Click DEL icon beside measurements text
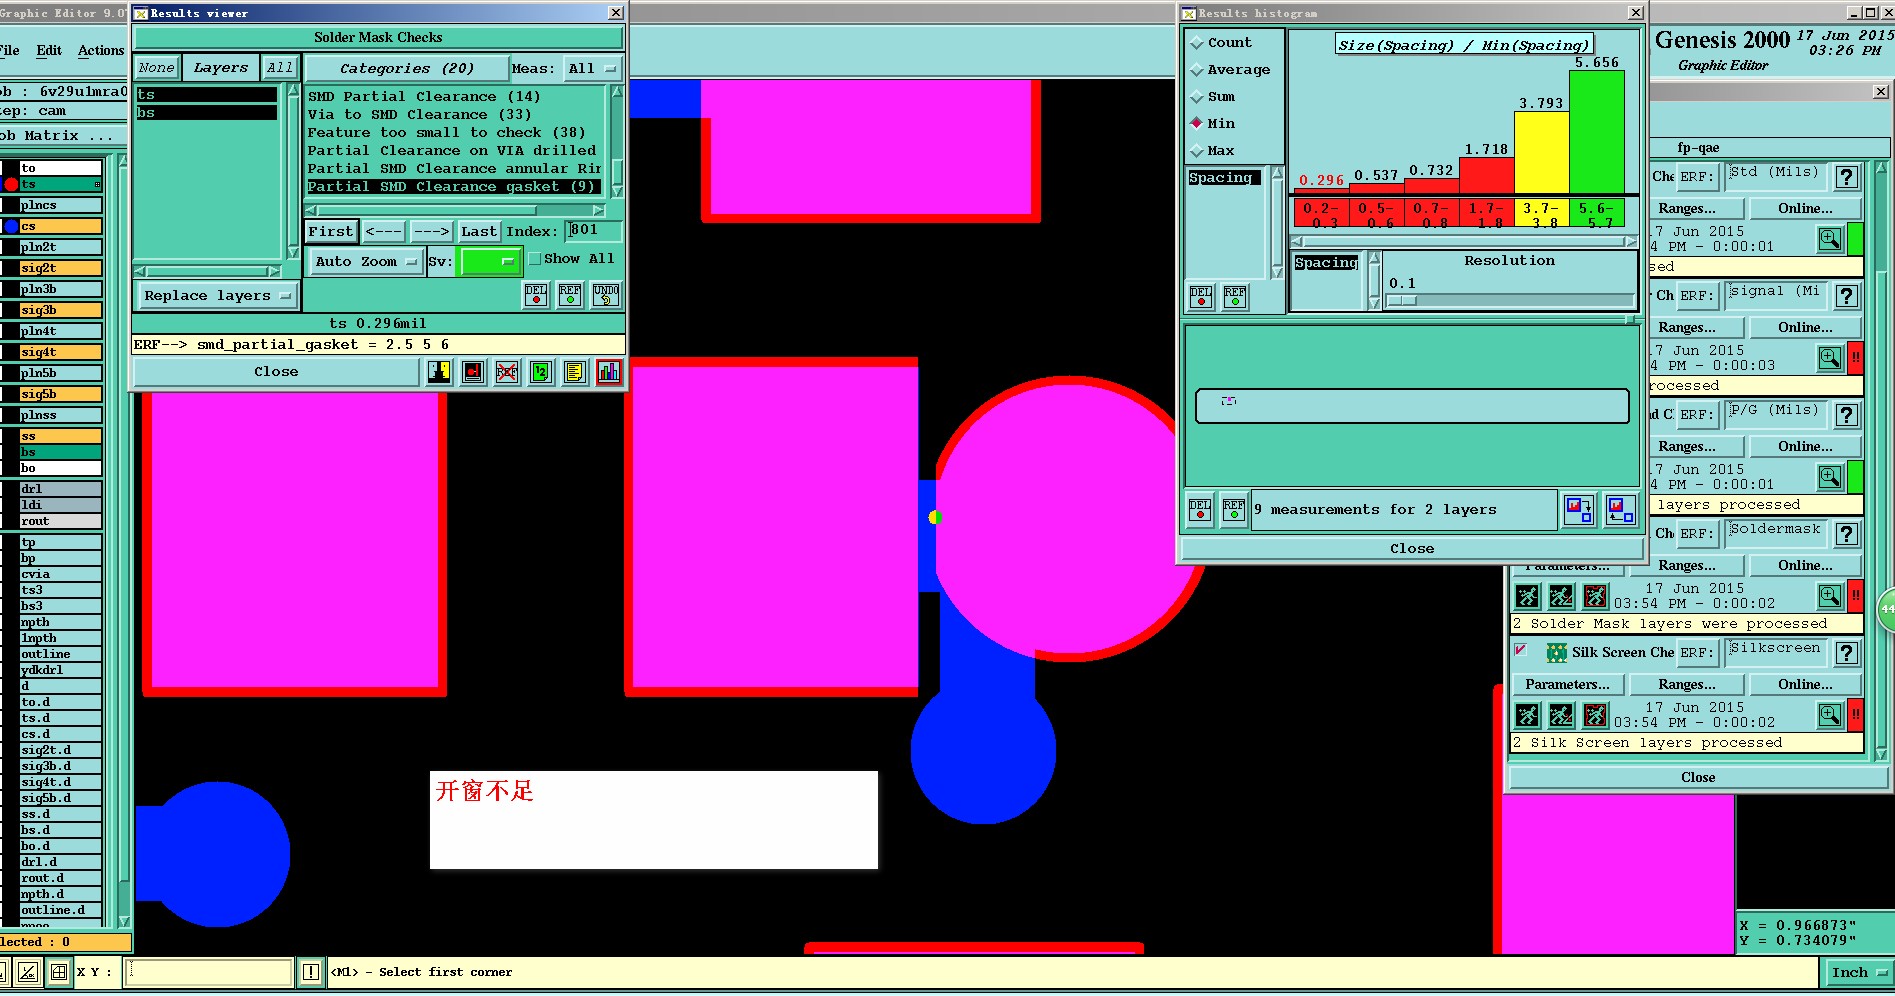This screenshot has width=1895, height=996. [x=1200, y=510]
